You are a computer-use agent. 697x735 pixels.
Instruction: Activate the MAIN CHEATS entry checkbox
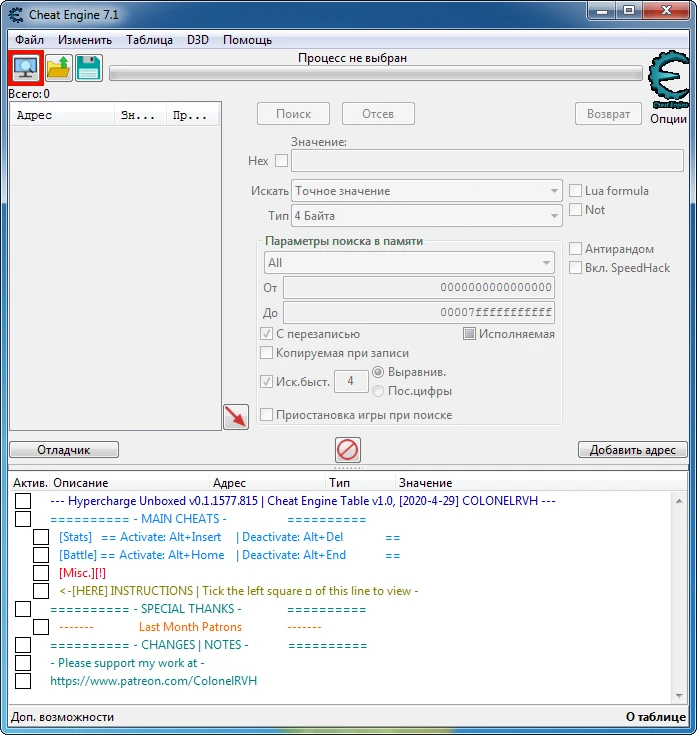[x=23, y=519]
